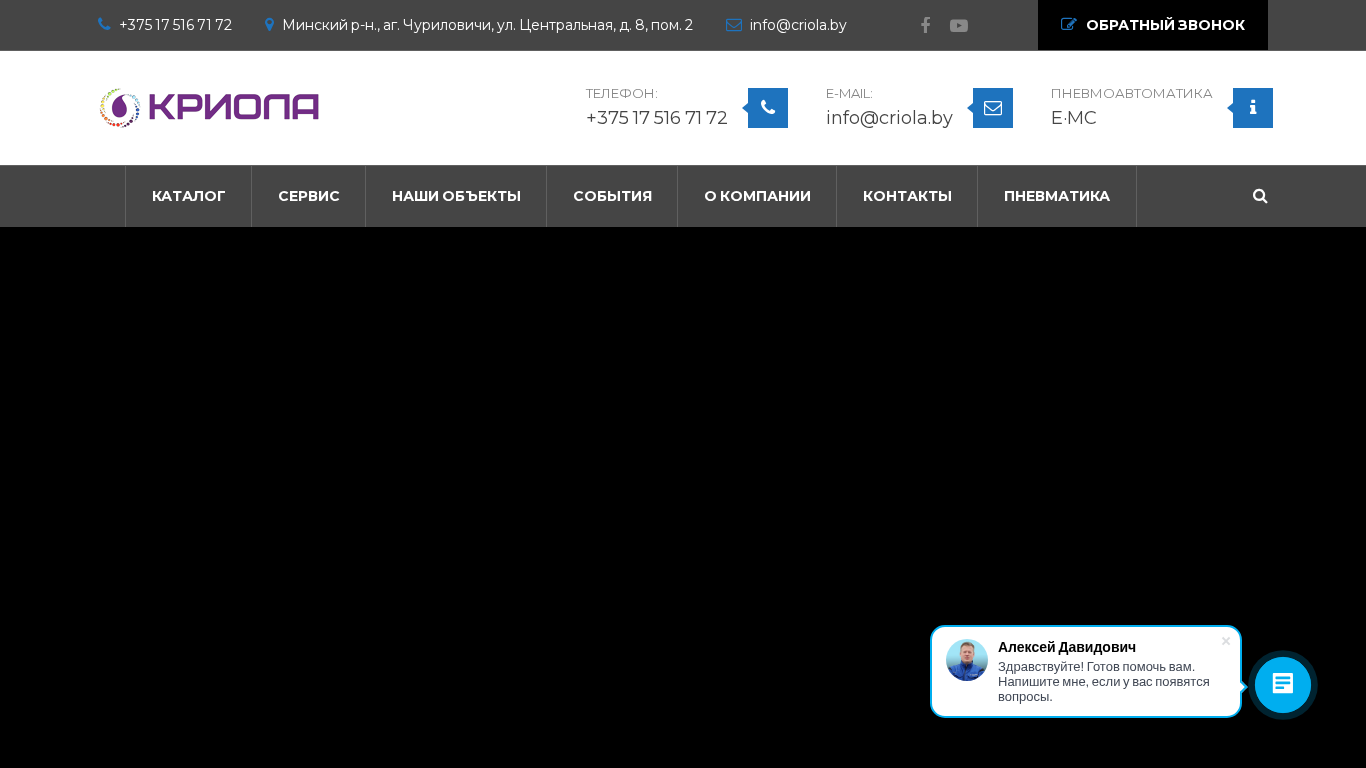The image size is (1366, 768).
Task: Open the Facebook page icon
Action: (925, 25)
